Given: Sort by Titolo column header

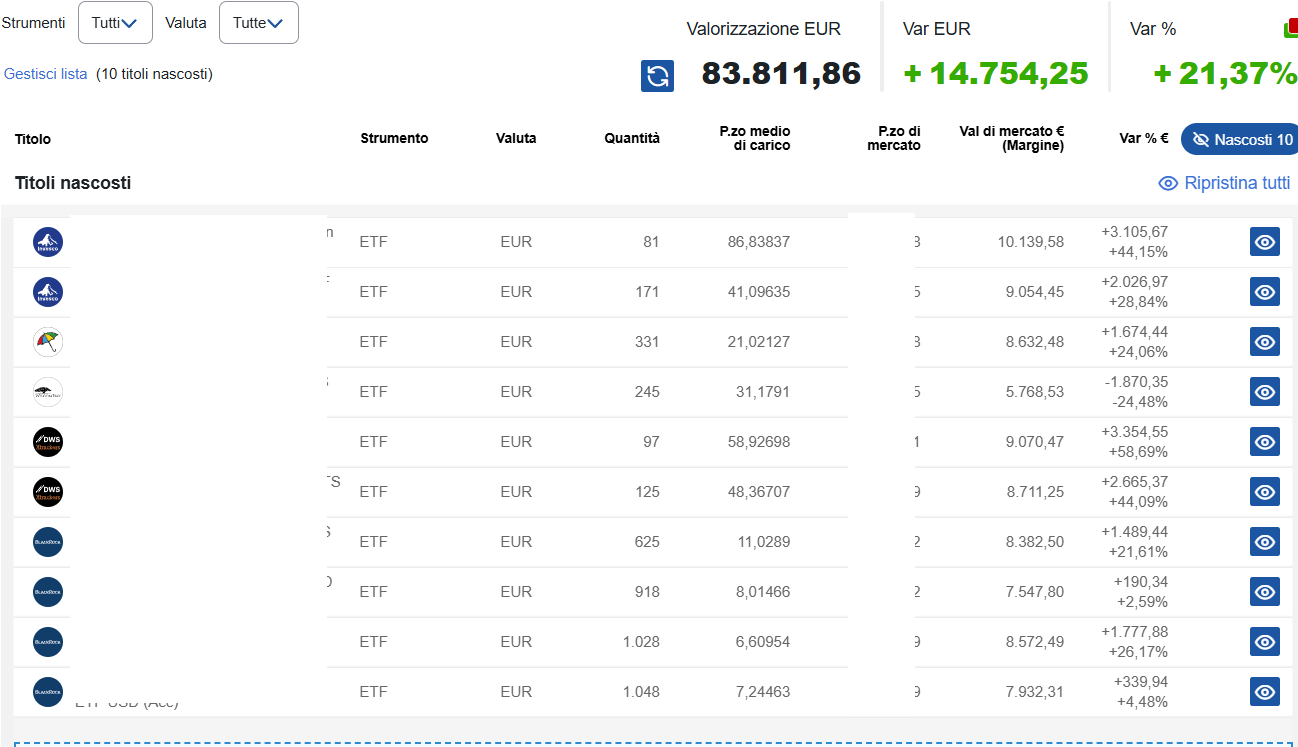Looking at the screenshot, I should [x=33, y=139].
